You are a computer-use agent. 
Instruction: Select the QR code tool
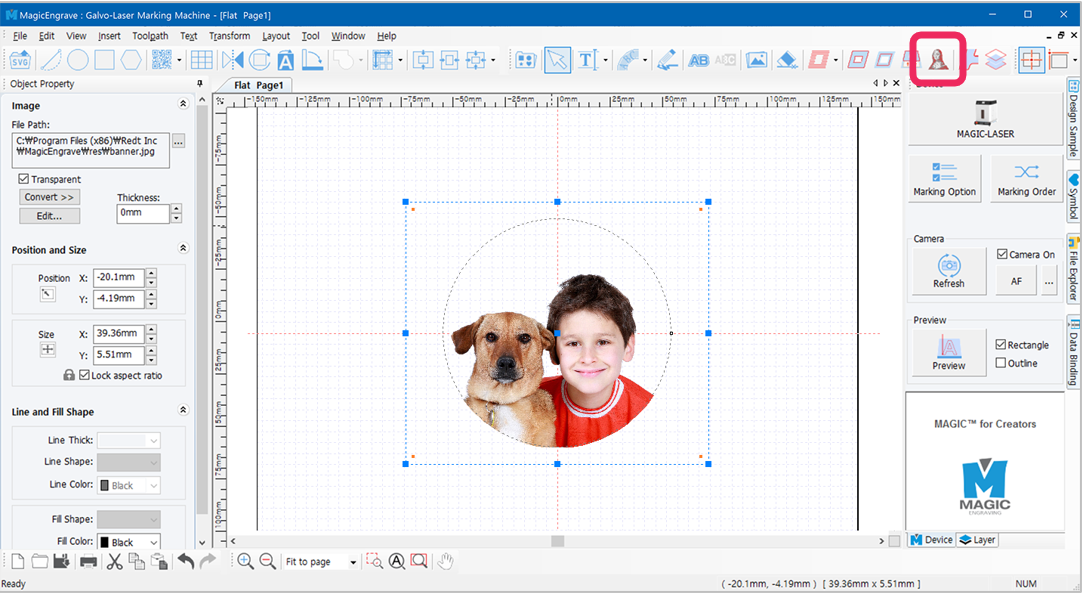click(162, 60)
